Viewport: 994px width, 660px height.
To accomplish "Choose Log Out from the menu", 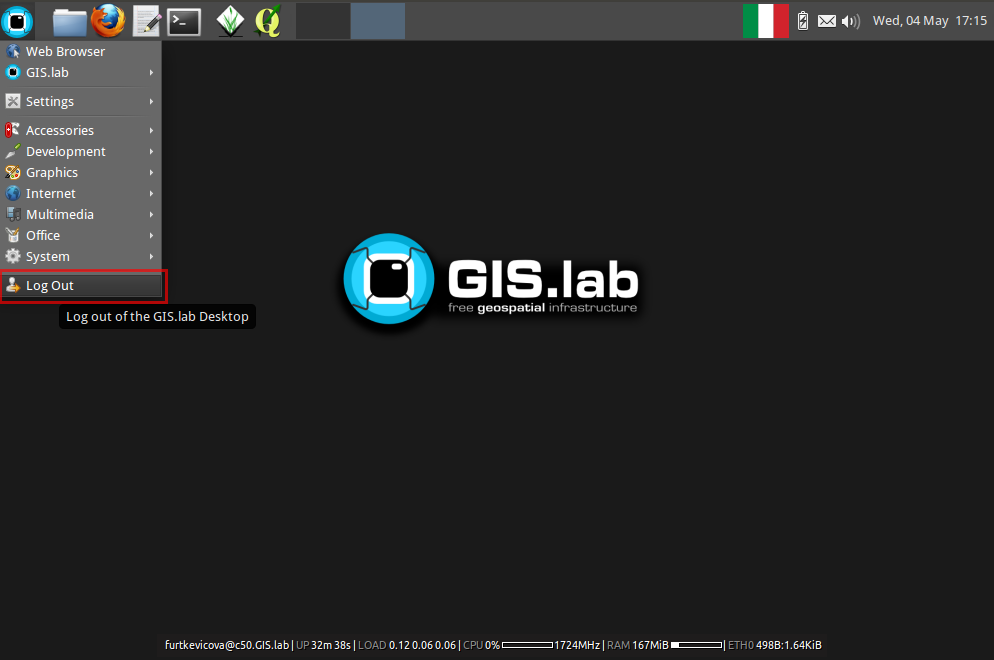I will (82, 285).
